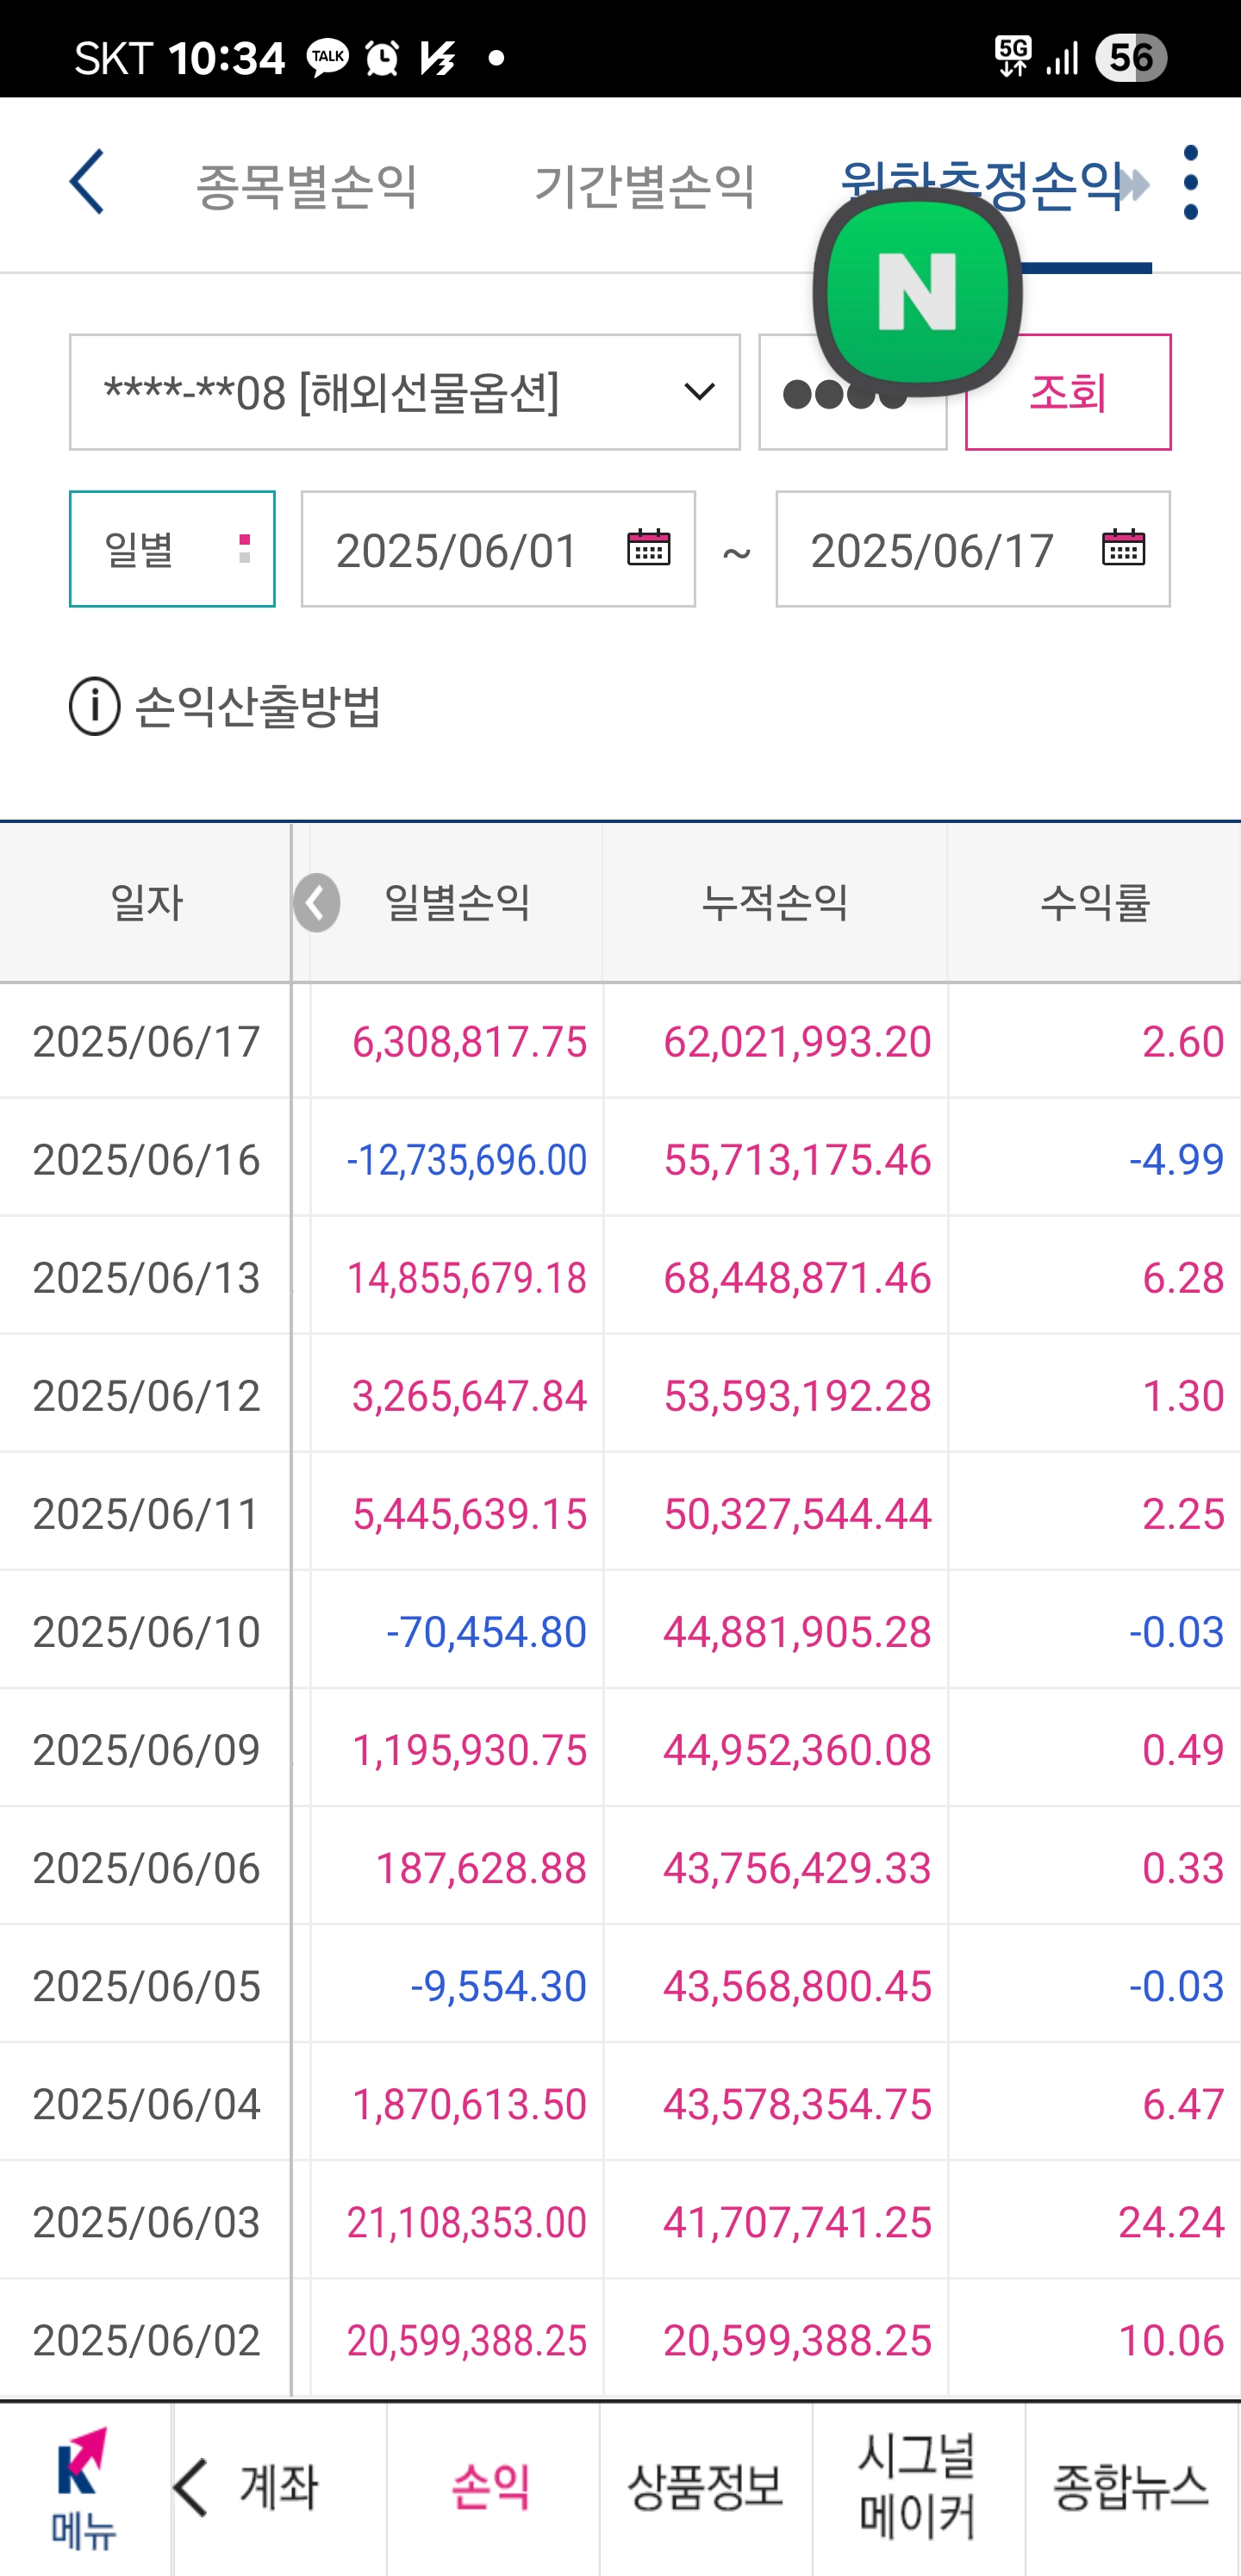This screenshot has height=2576, width=1241.
Task: Open start date calendar picker icon
Action: tap(648, 548)
